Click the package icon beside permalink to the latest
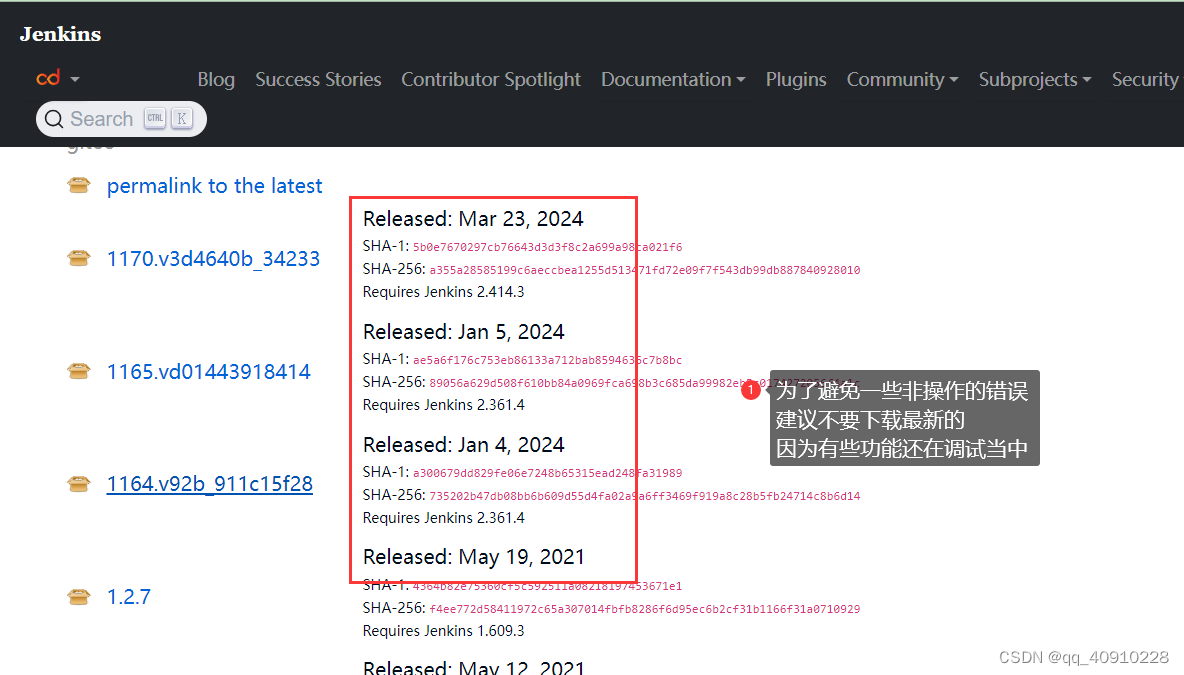The width and height of the screenshot is (1184, 675). (79, 185)
